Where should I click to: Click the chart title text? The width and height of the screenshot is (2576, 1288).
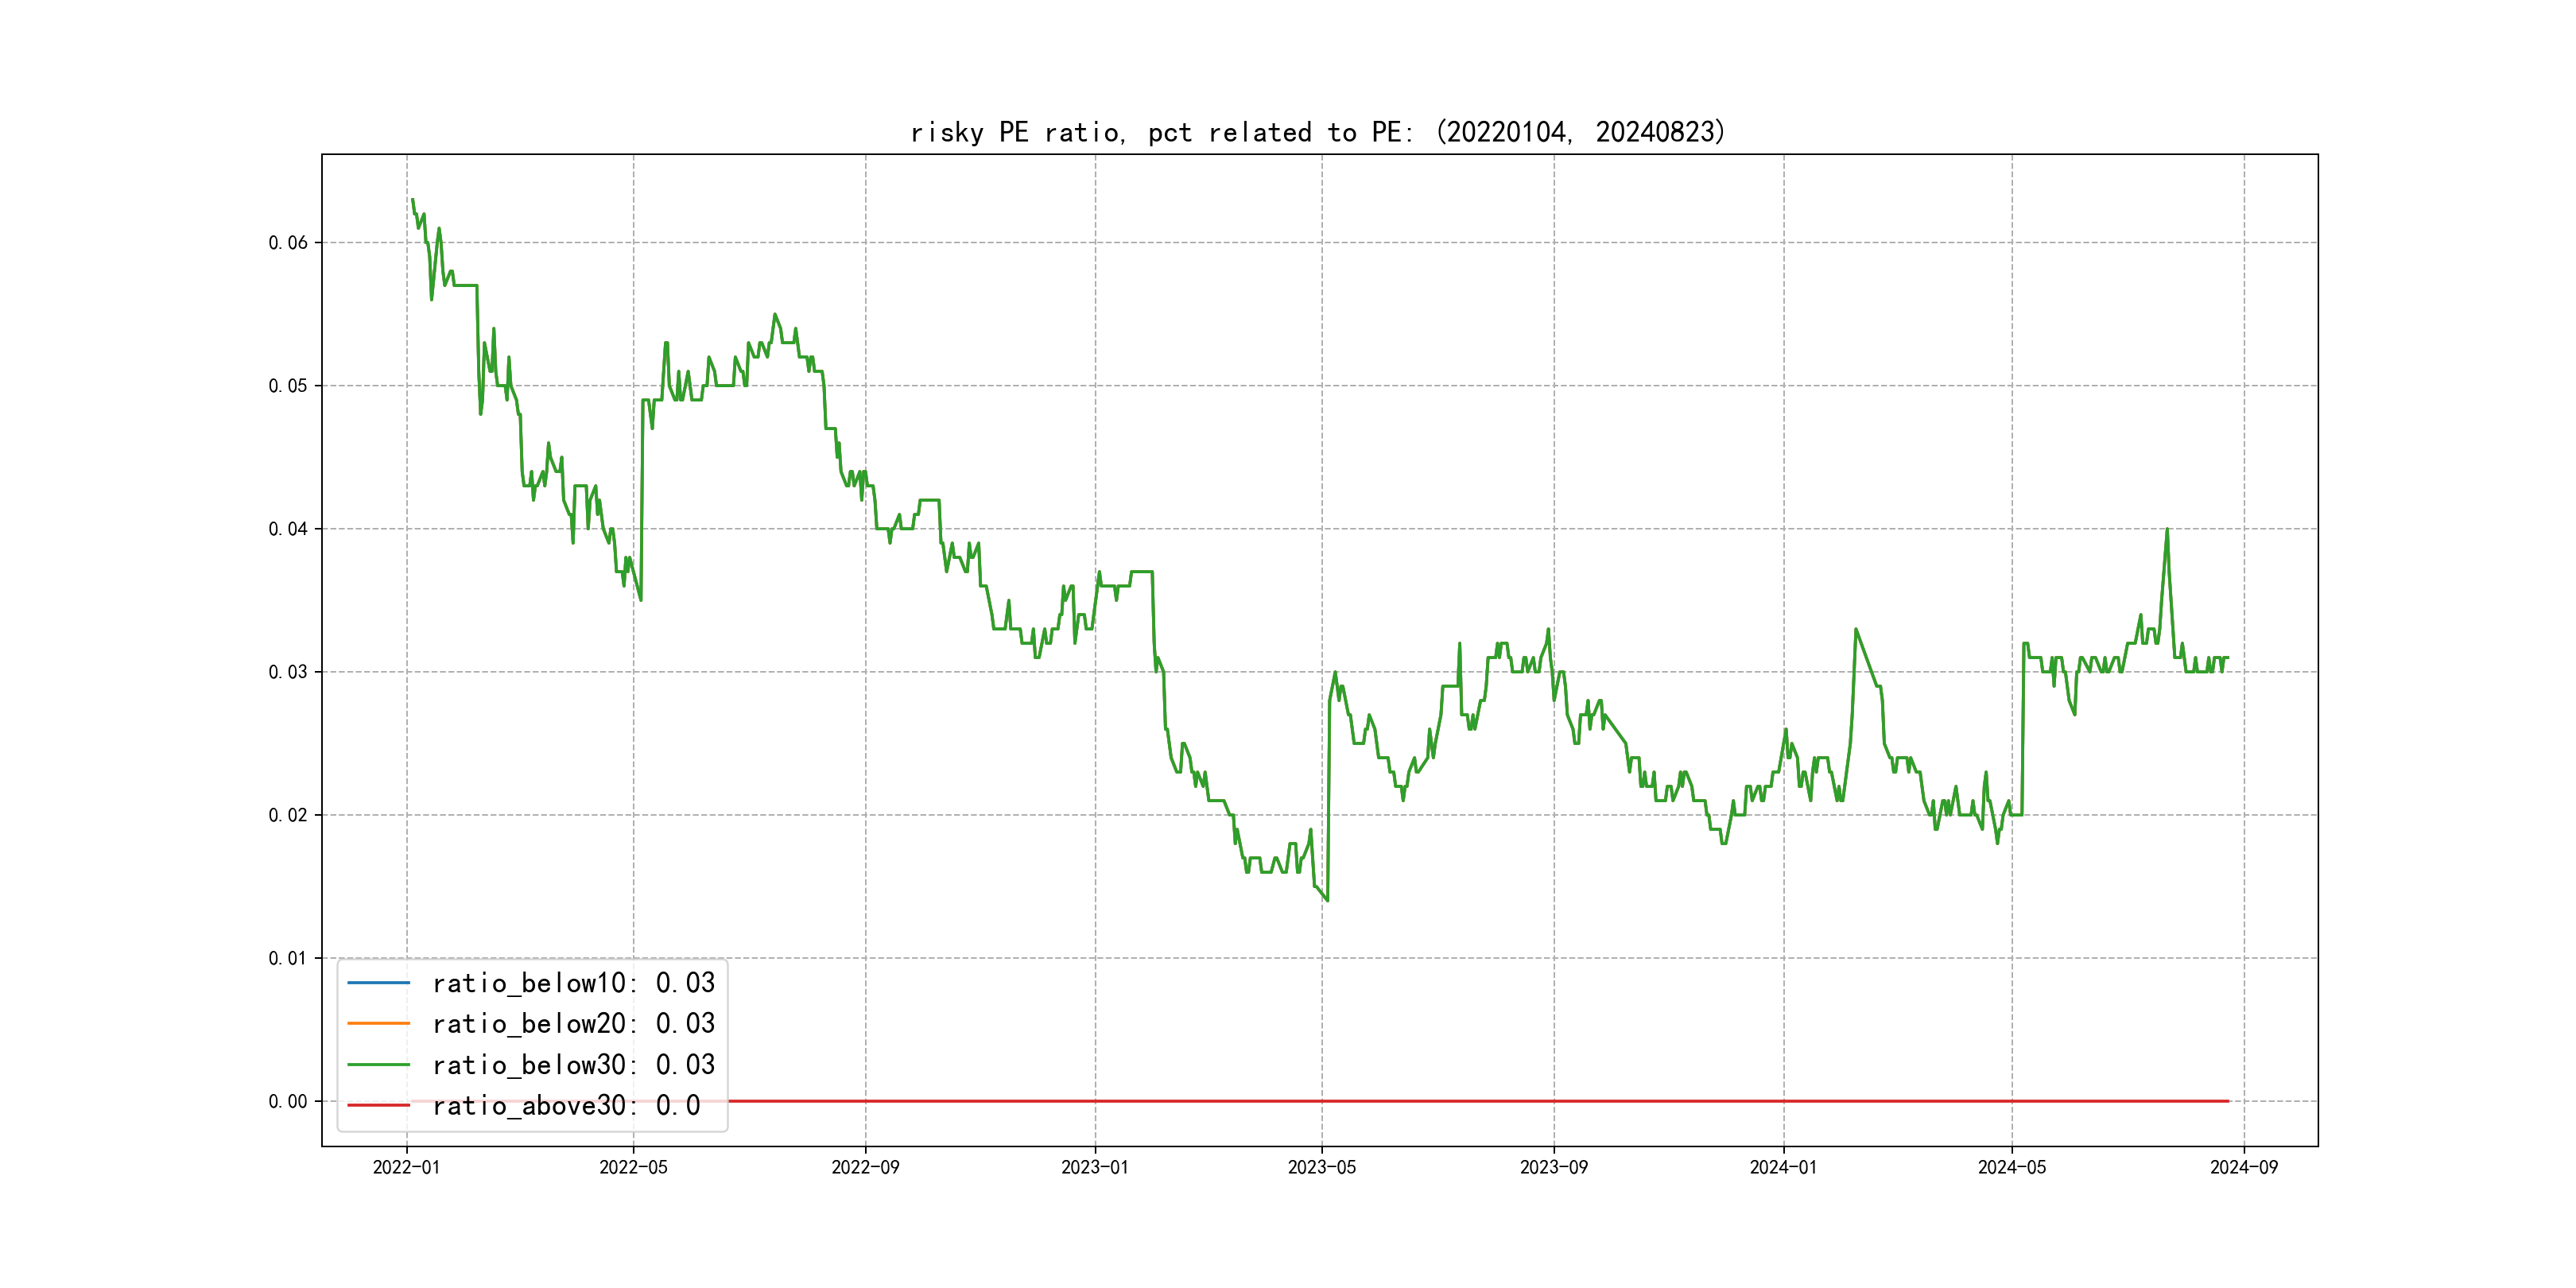click(x=1318, y=132)
